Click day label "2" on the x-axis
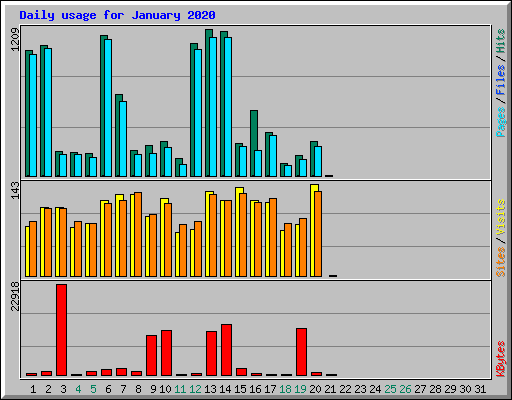 point(48,389)
